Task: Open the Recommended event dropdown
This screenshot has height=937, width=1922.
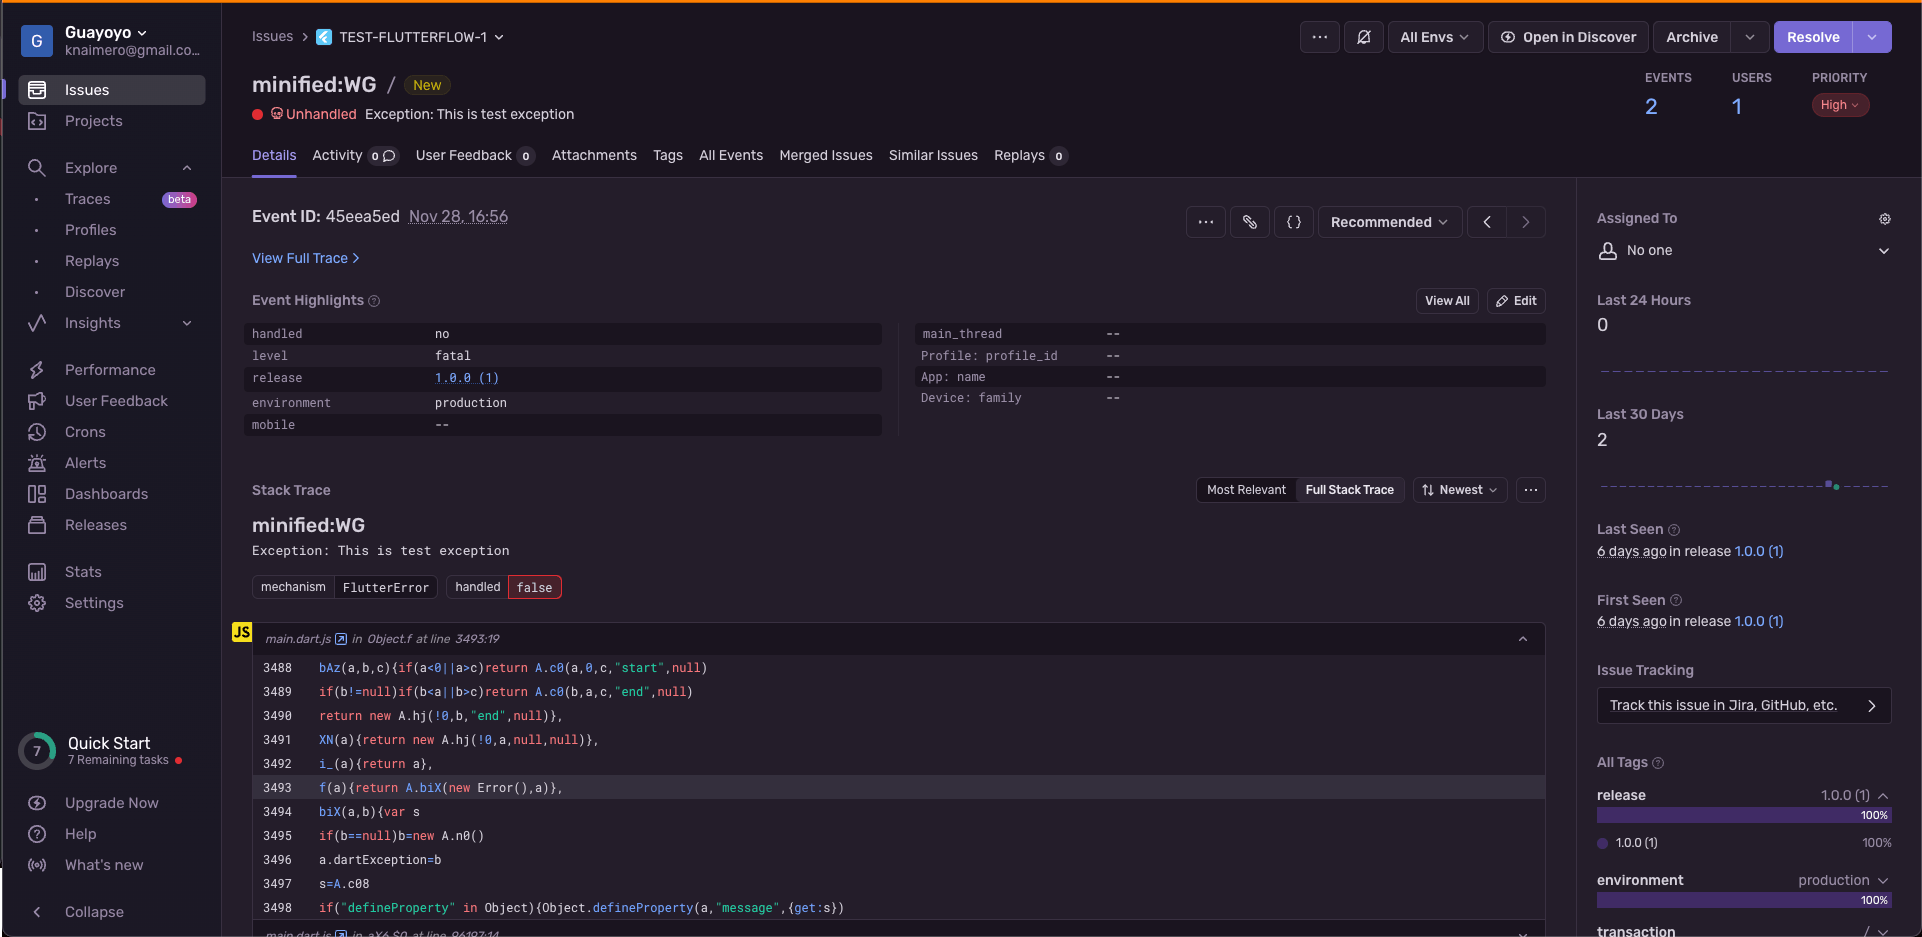Action: click(x=1389, y=222)
